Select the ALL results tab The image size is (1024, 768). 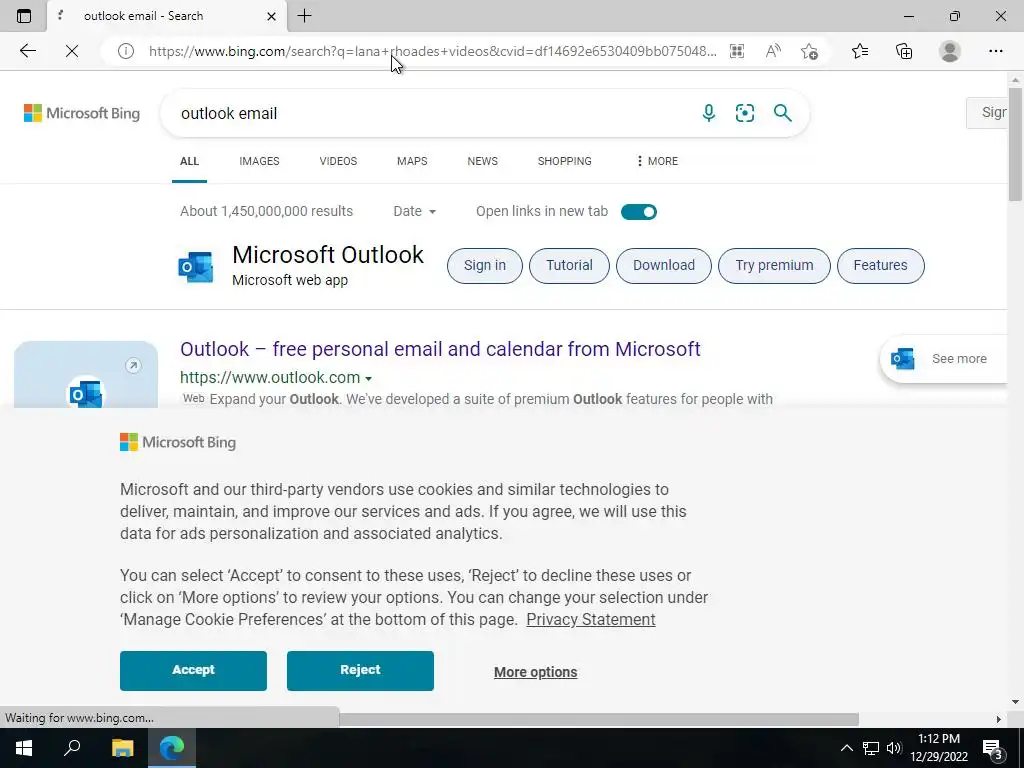189,161
